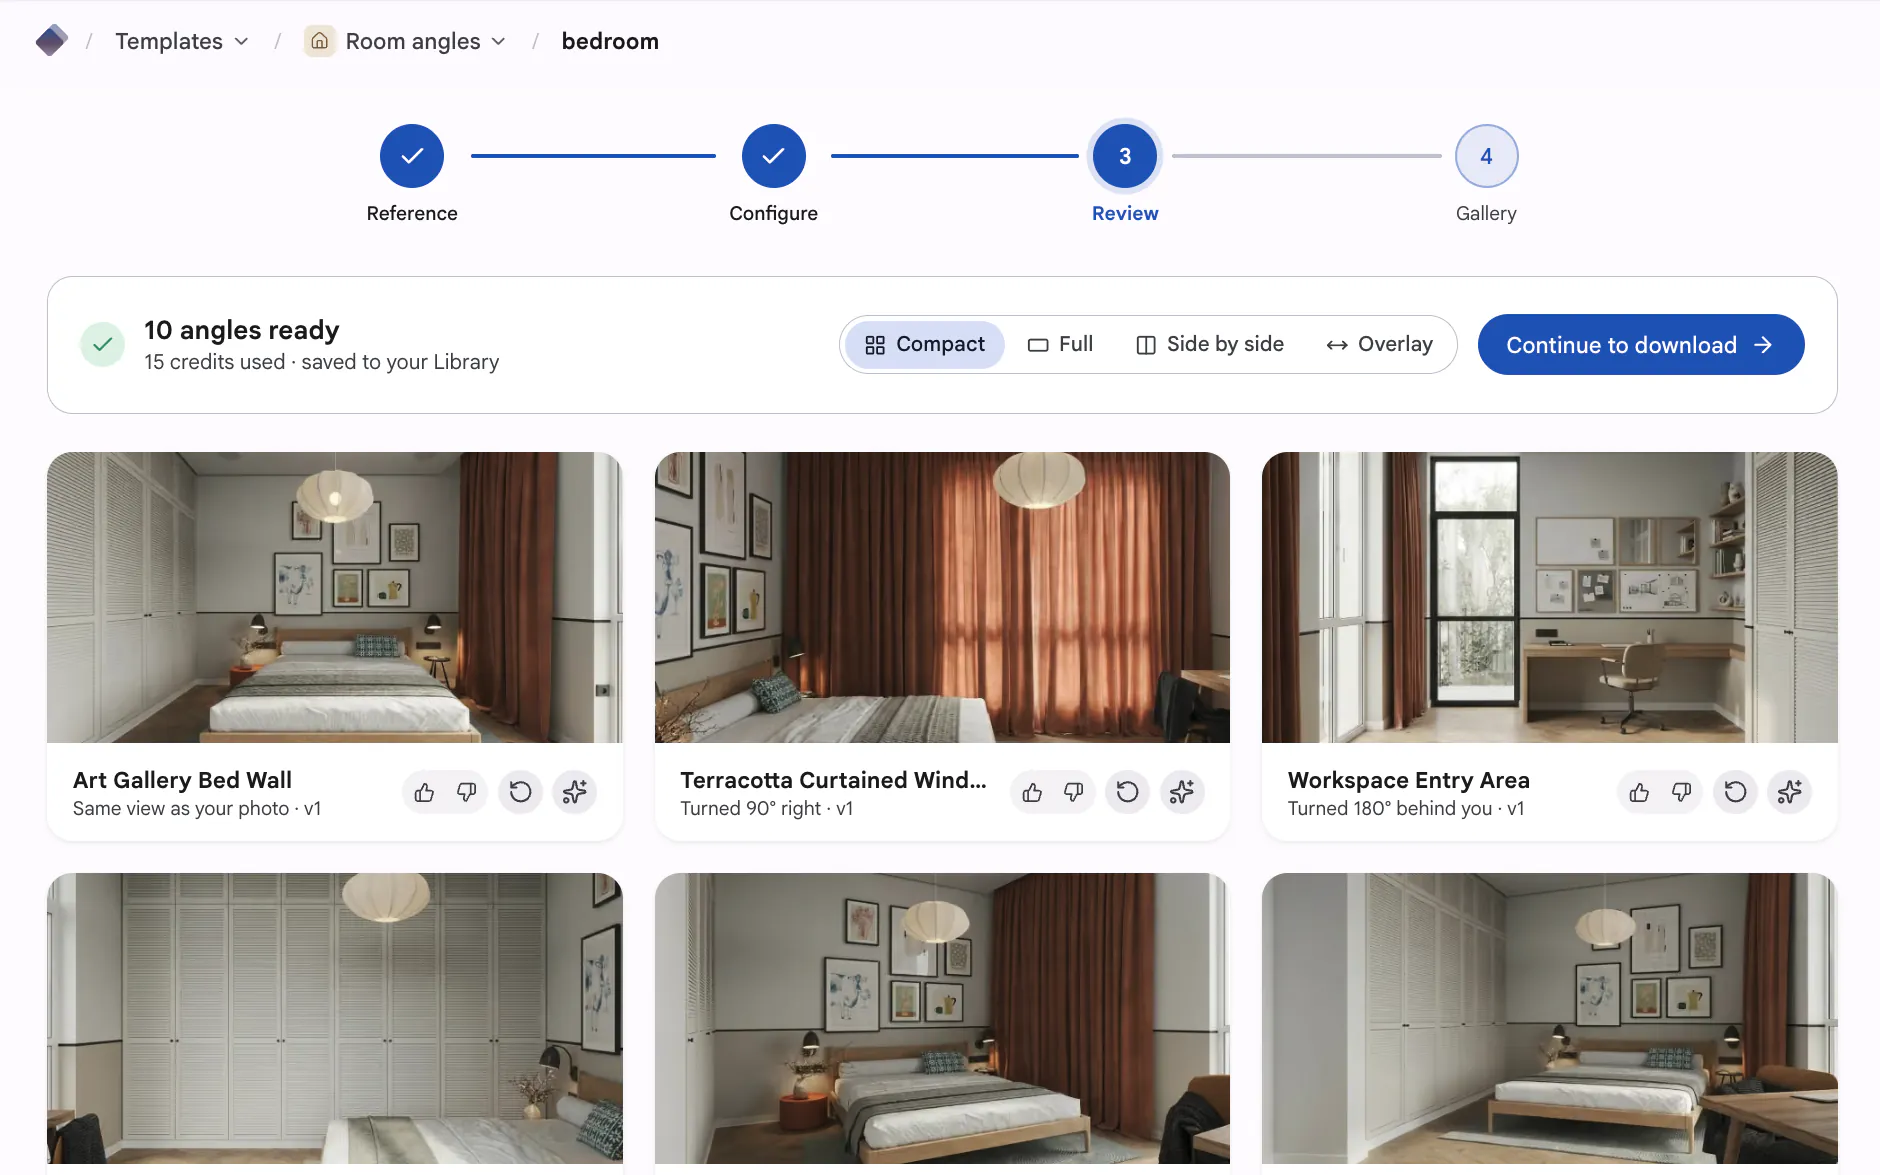Go back to the Configure step
Screen dimensions: 1880x1175
pyautogui.click(x=774, y=156)
